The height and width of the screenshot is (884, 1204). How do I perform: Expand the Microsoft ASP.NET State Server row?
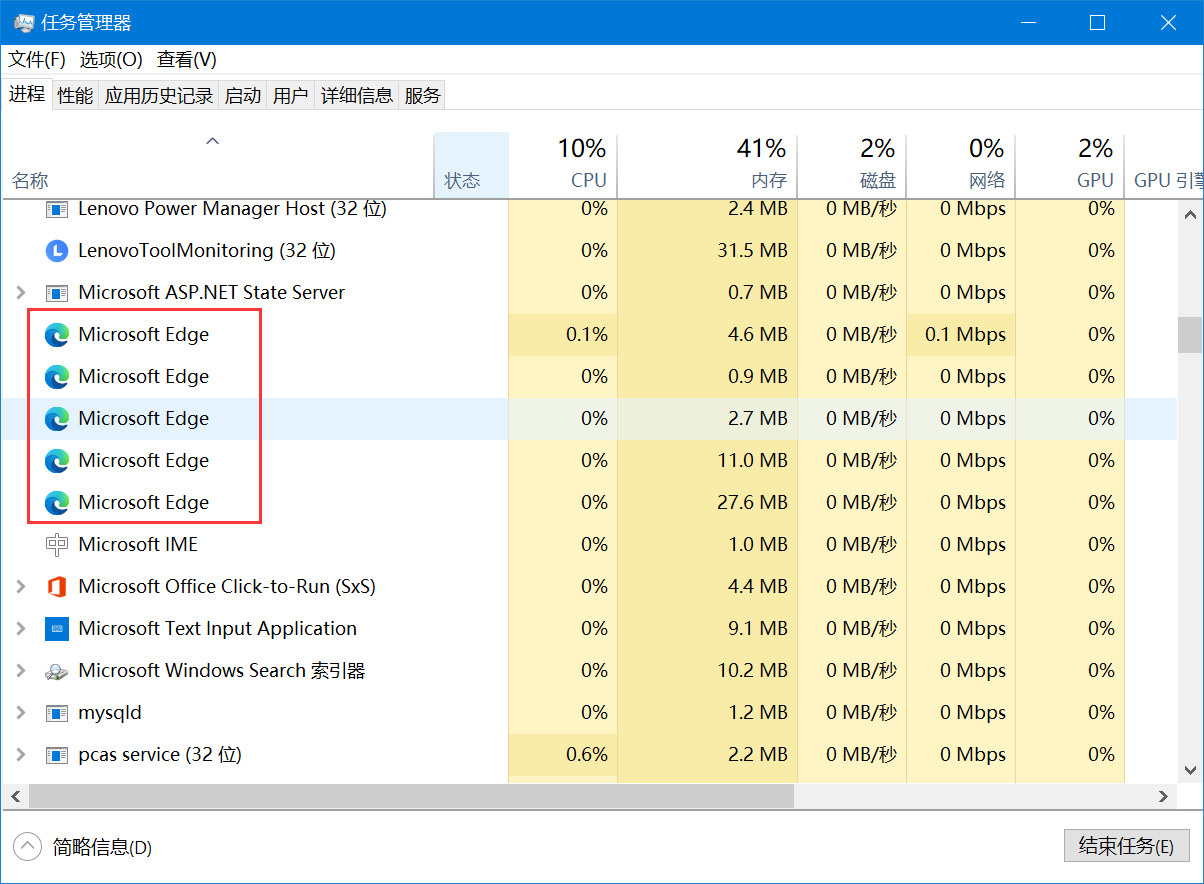tap(21, 293)
